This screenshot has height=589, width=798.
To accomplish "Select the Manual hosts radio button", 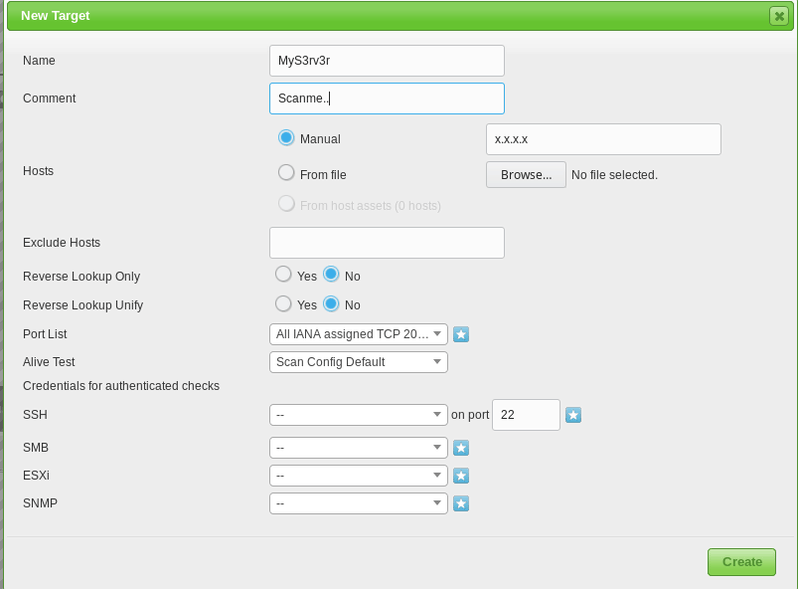I will click(x=287, y=138).
